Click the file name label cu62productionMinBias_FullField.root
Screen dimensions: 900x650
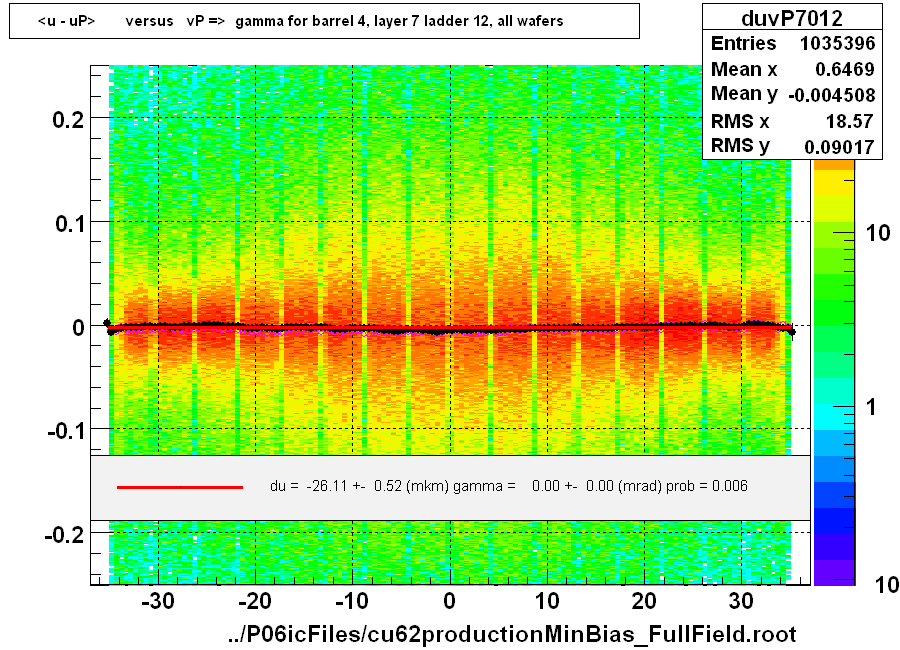coord(512,634)
